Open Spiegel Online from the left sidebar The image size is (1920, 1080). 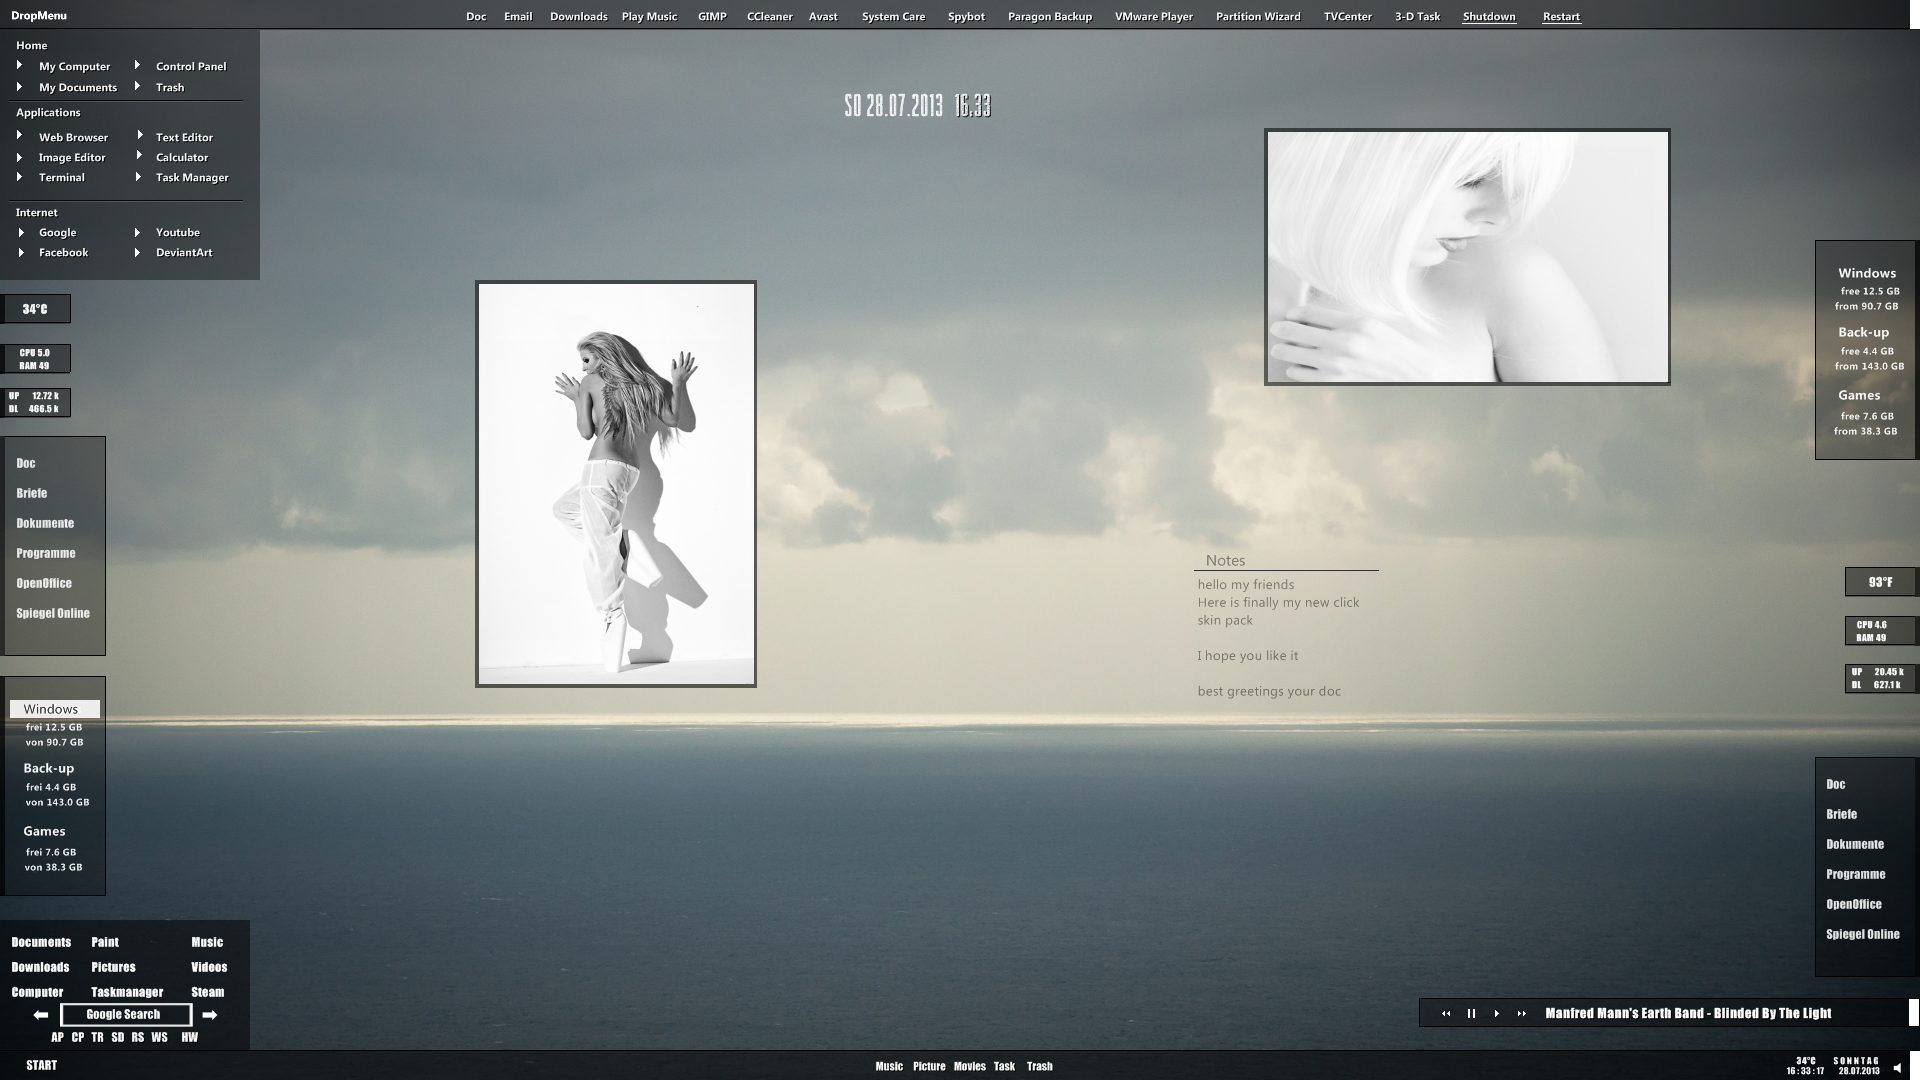tap(53, 613)
